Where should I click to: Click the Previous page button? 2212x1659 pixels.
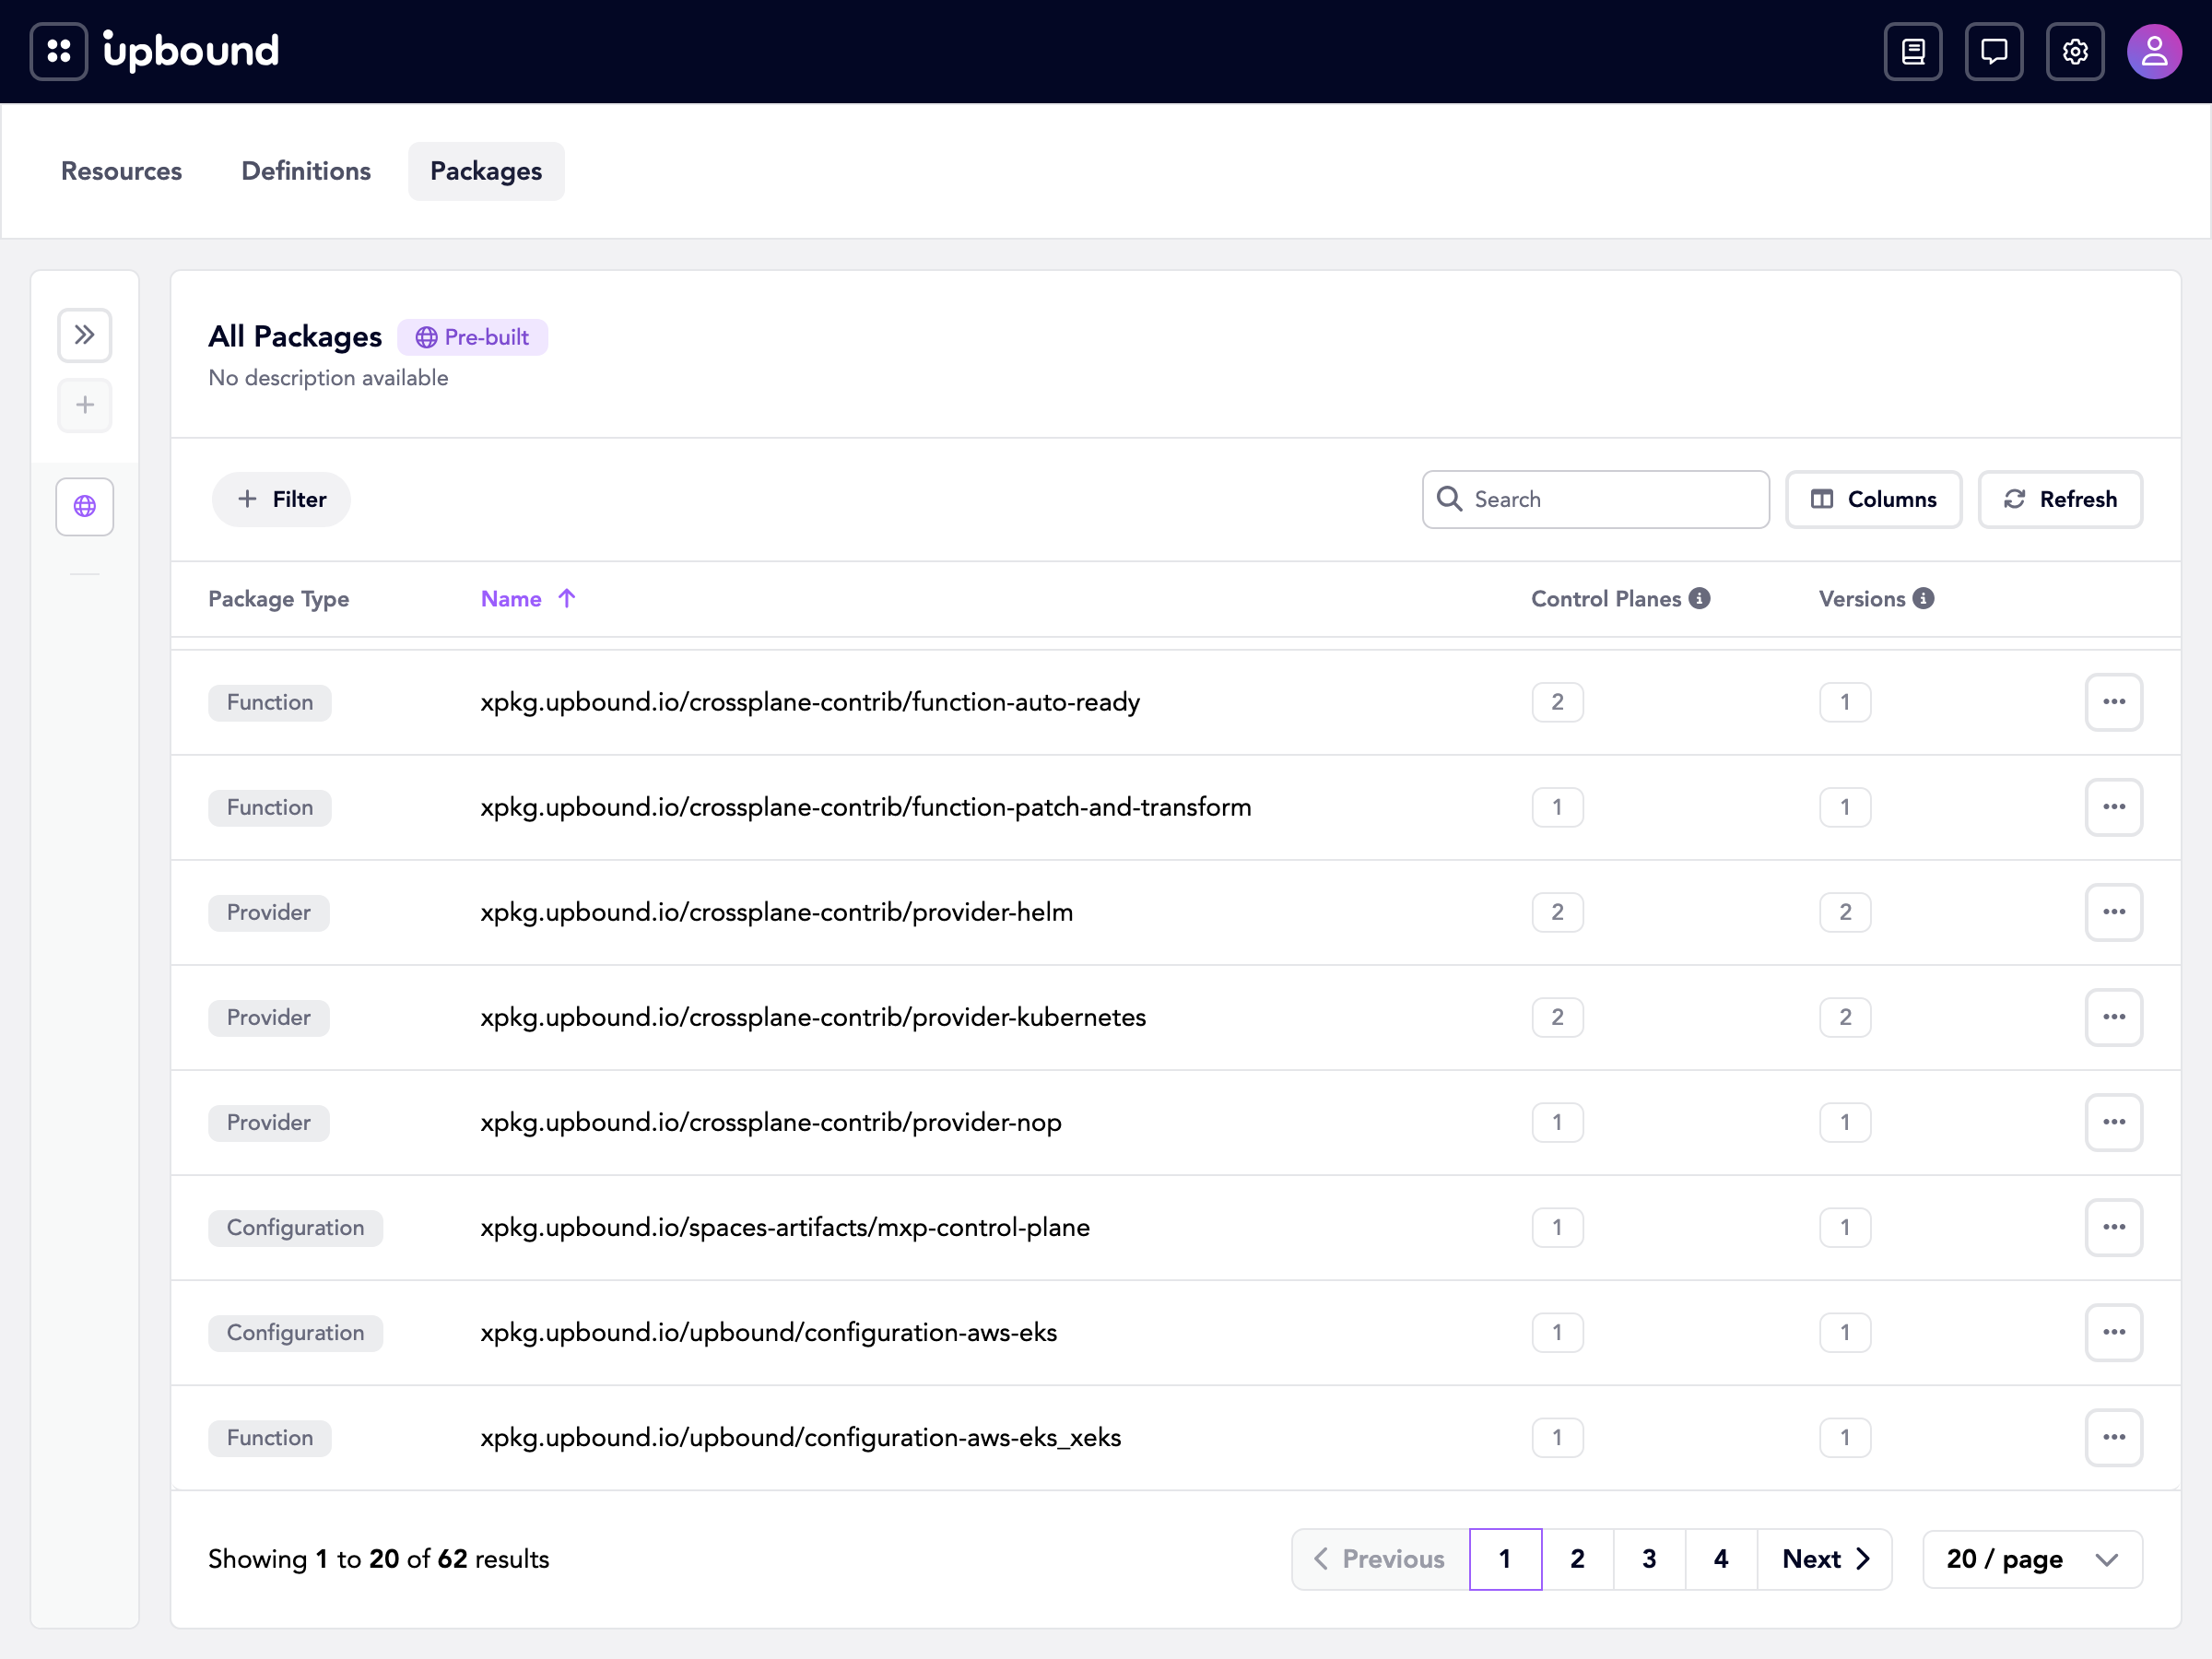(x=1381, y=1559)
